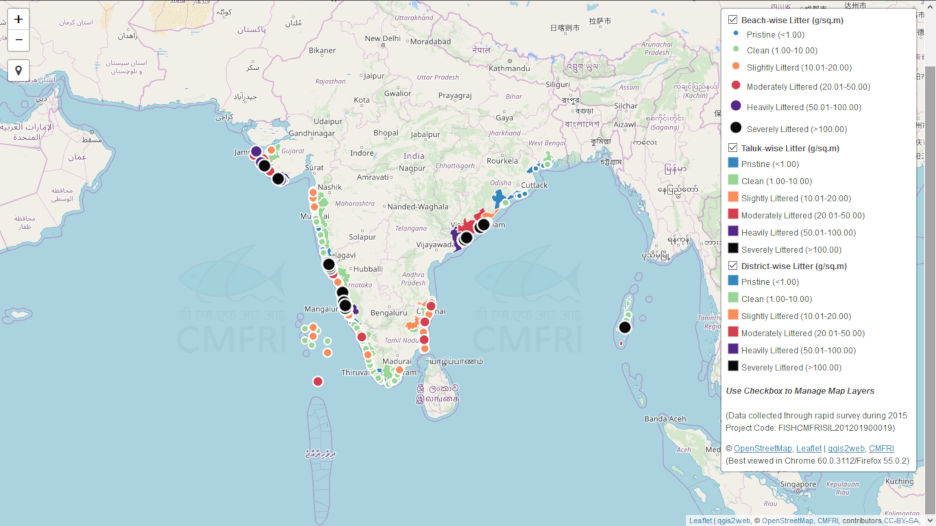Click the 'Project Code' text line
The height and width of the screenshot is (526, 936).
tap(810, 428)
